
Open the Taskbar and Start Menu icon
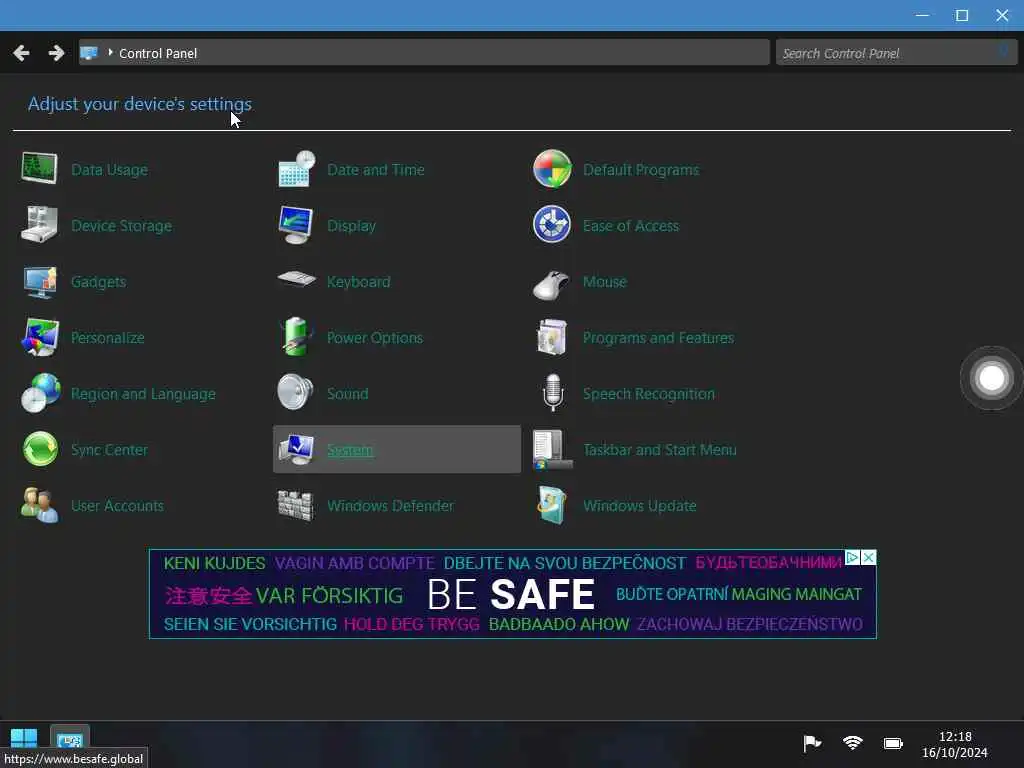tap(552, 449)
